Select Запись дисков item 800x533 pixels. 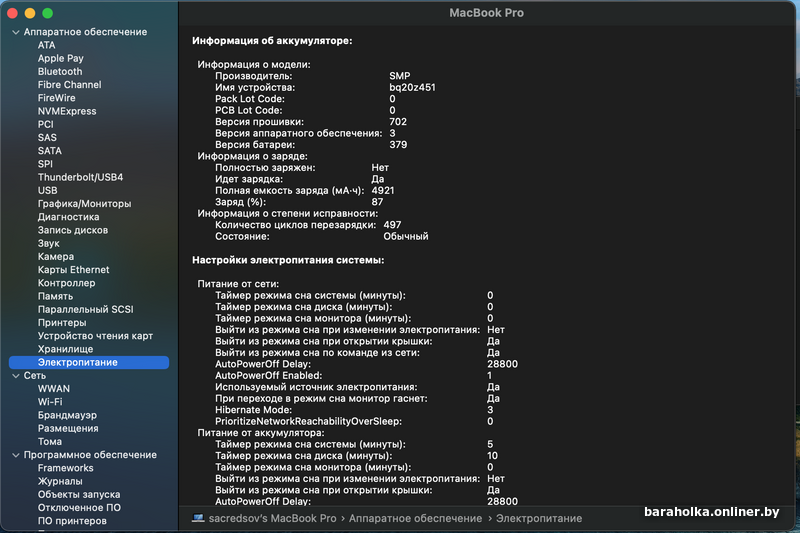[x=72, y=231]
